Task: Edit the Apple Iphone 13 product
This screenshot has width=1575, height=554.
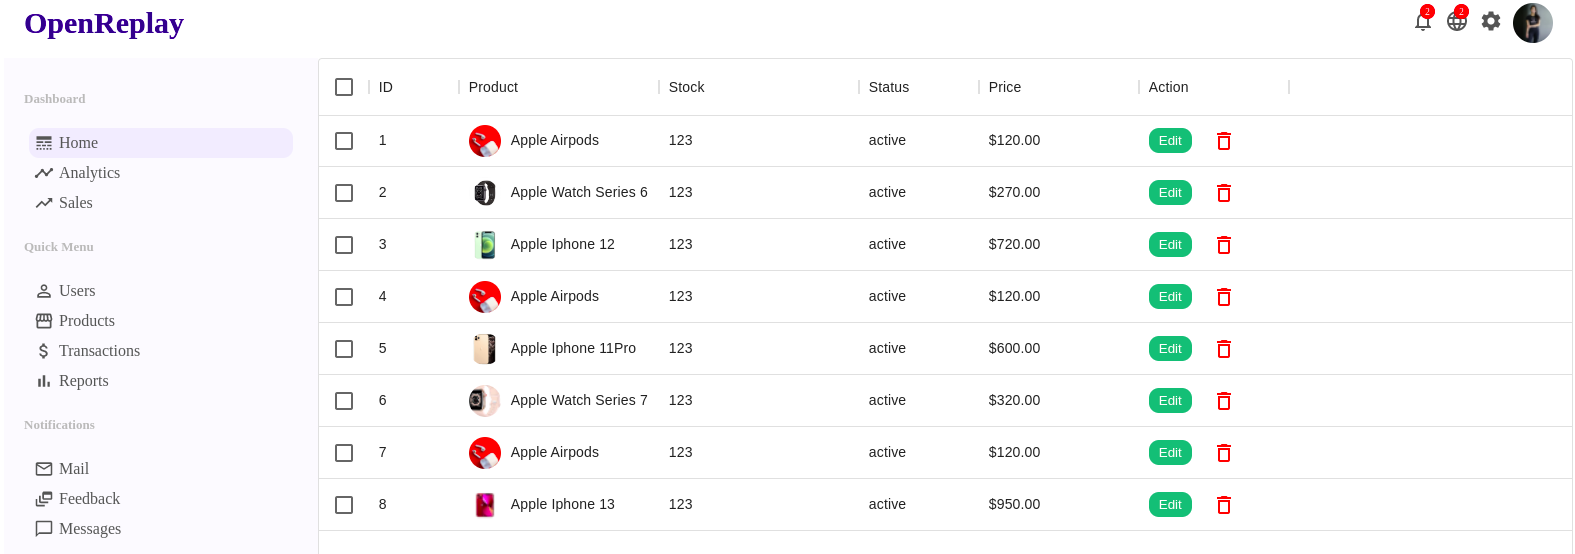Action: click(1170, 505)
